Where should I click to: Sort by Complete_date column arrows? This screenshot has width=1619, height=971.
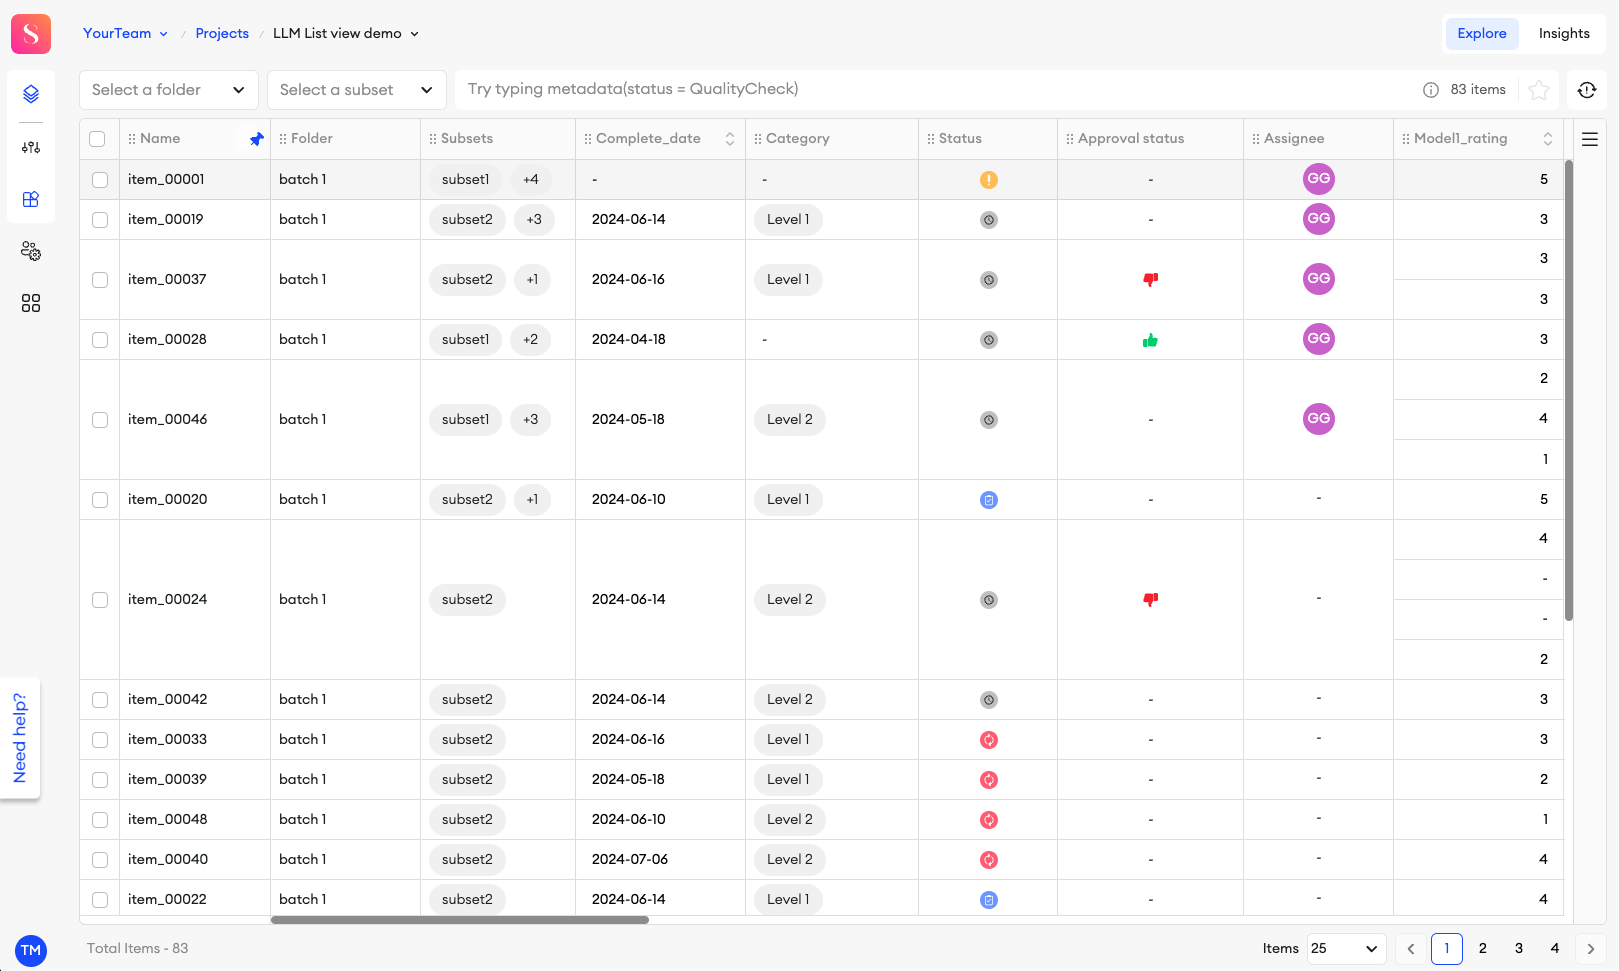click(x=730, y=139)
